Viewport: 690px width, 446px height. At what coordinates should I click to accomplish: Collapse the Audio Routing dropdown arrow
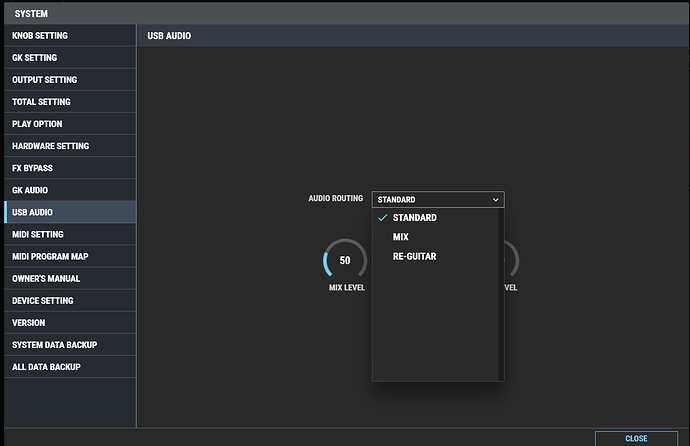[x=496, y=200]
